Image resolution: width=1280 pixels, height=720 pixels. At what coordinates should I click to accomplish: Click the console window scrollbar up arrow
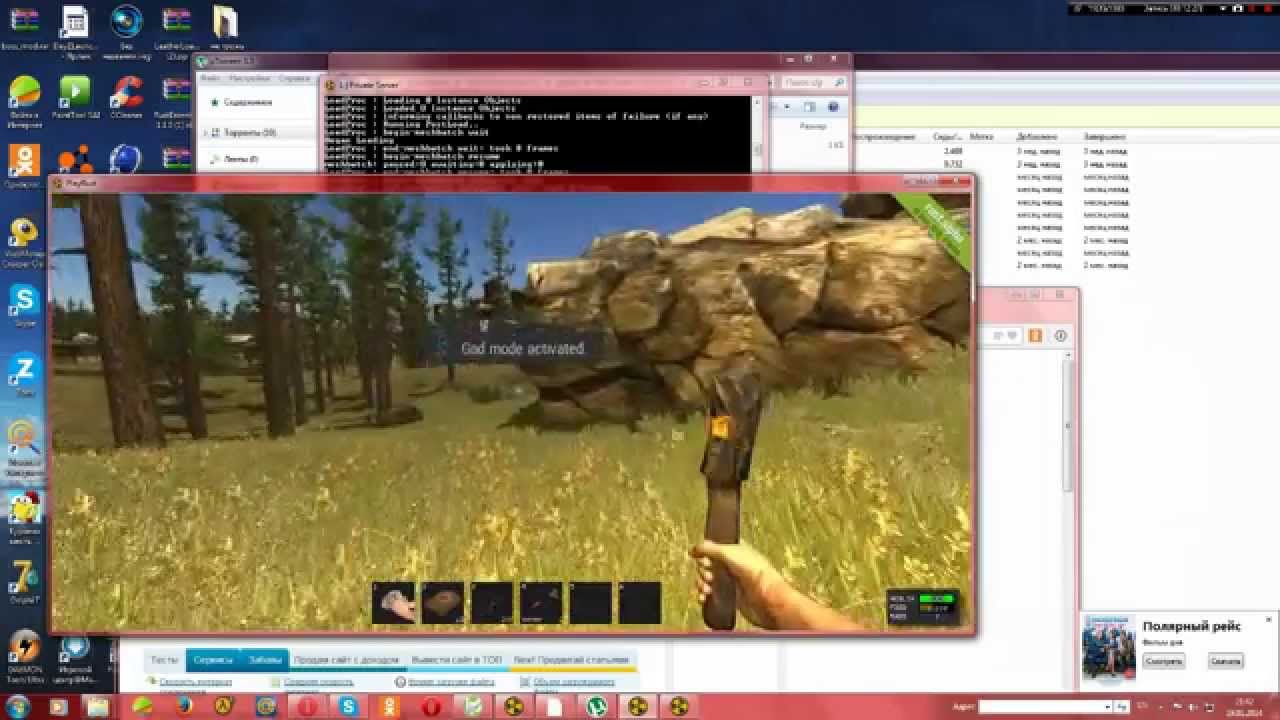click(757, 103)
